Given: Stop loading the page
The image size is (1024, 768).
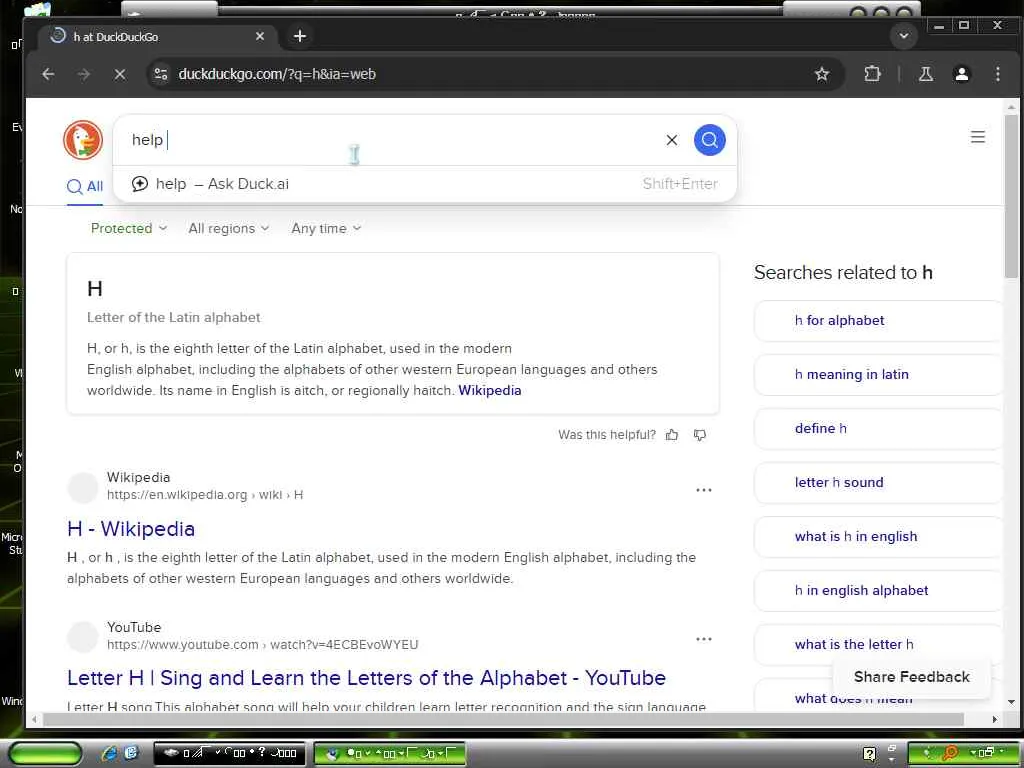Looking at the screenshot, I should 120,74.
